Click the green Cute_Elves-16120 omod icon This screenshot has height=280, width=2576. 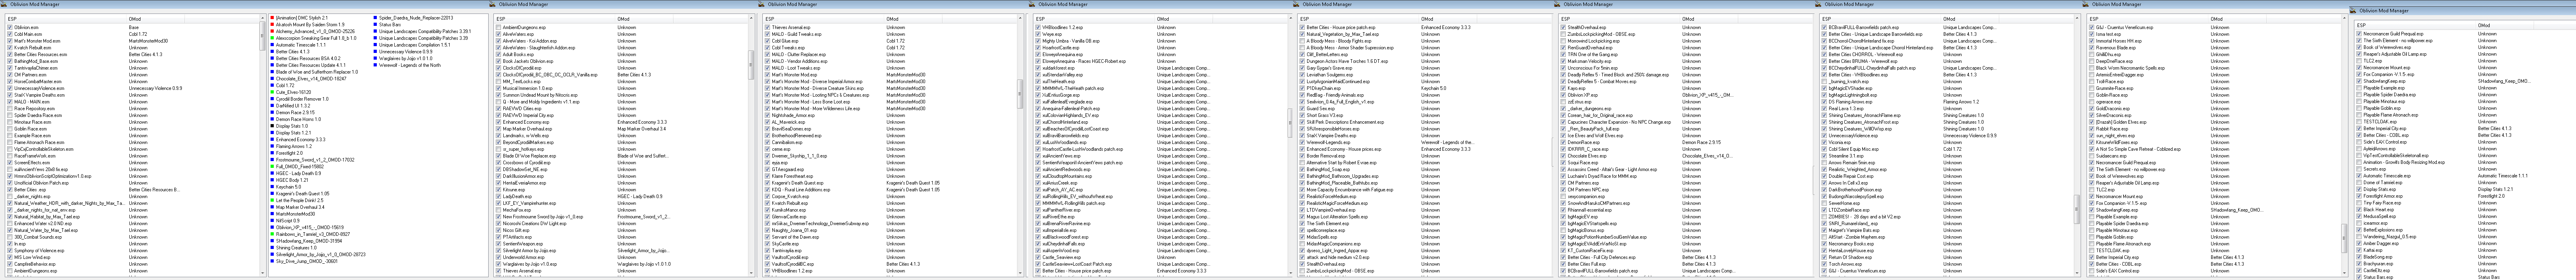point(271,92)
